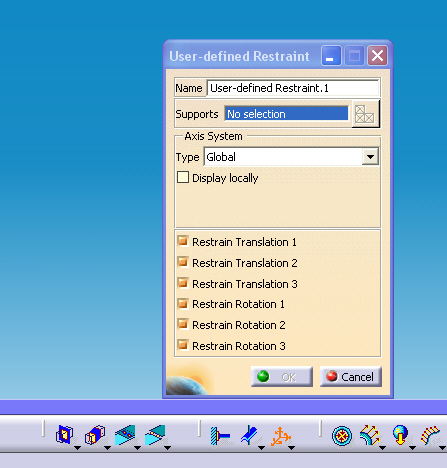447x468 pixels.
Task: Choose the globe acceleration load icon
Action: tap(400, 435)
